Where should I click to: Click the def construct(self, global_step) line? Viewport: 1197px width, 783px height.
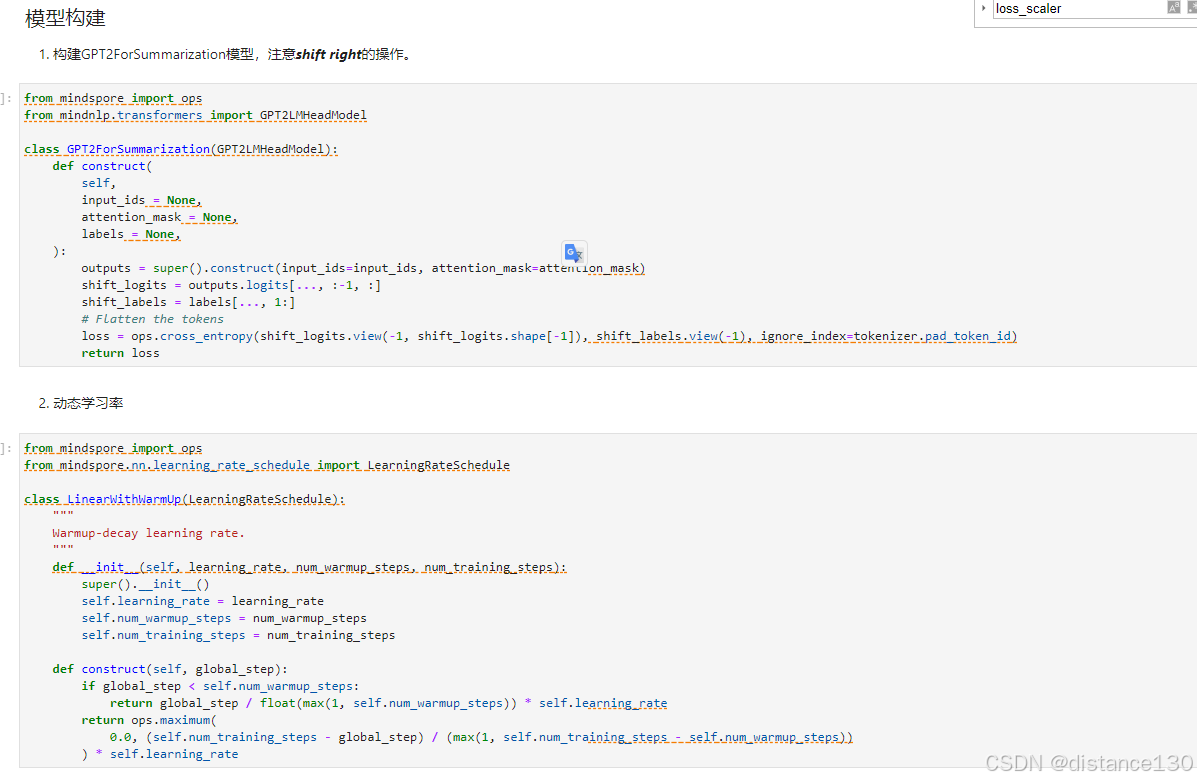(x=170, y=669)
